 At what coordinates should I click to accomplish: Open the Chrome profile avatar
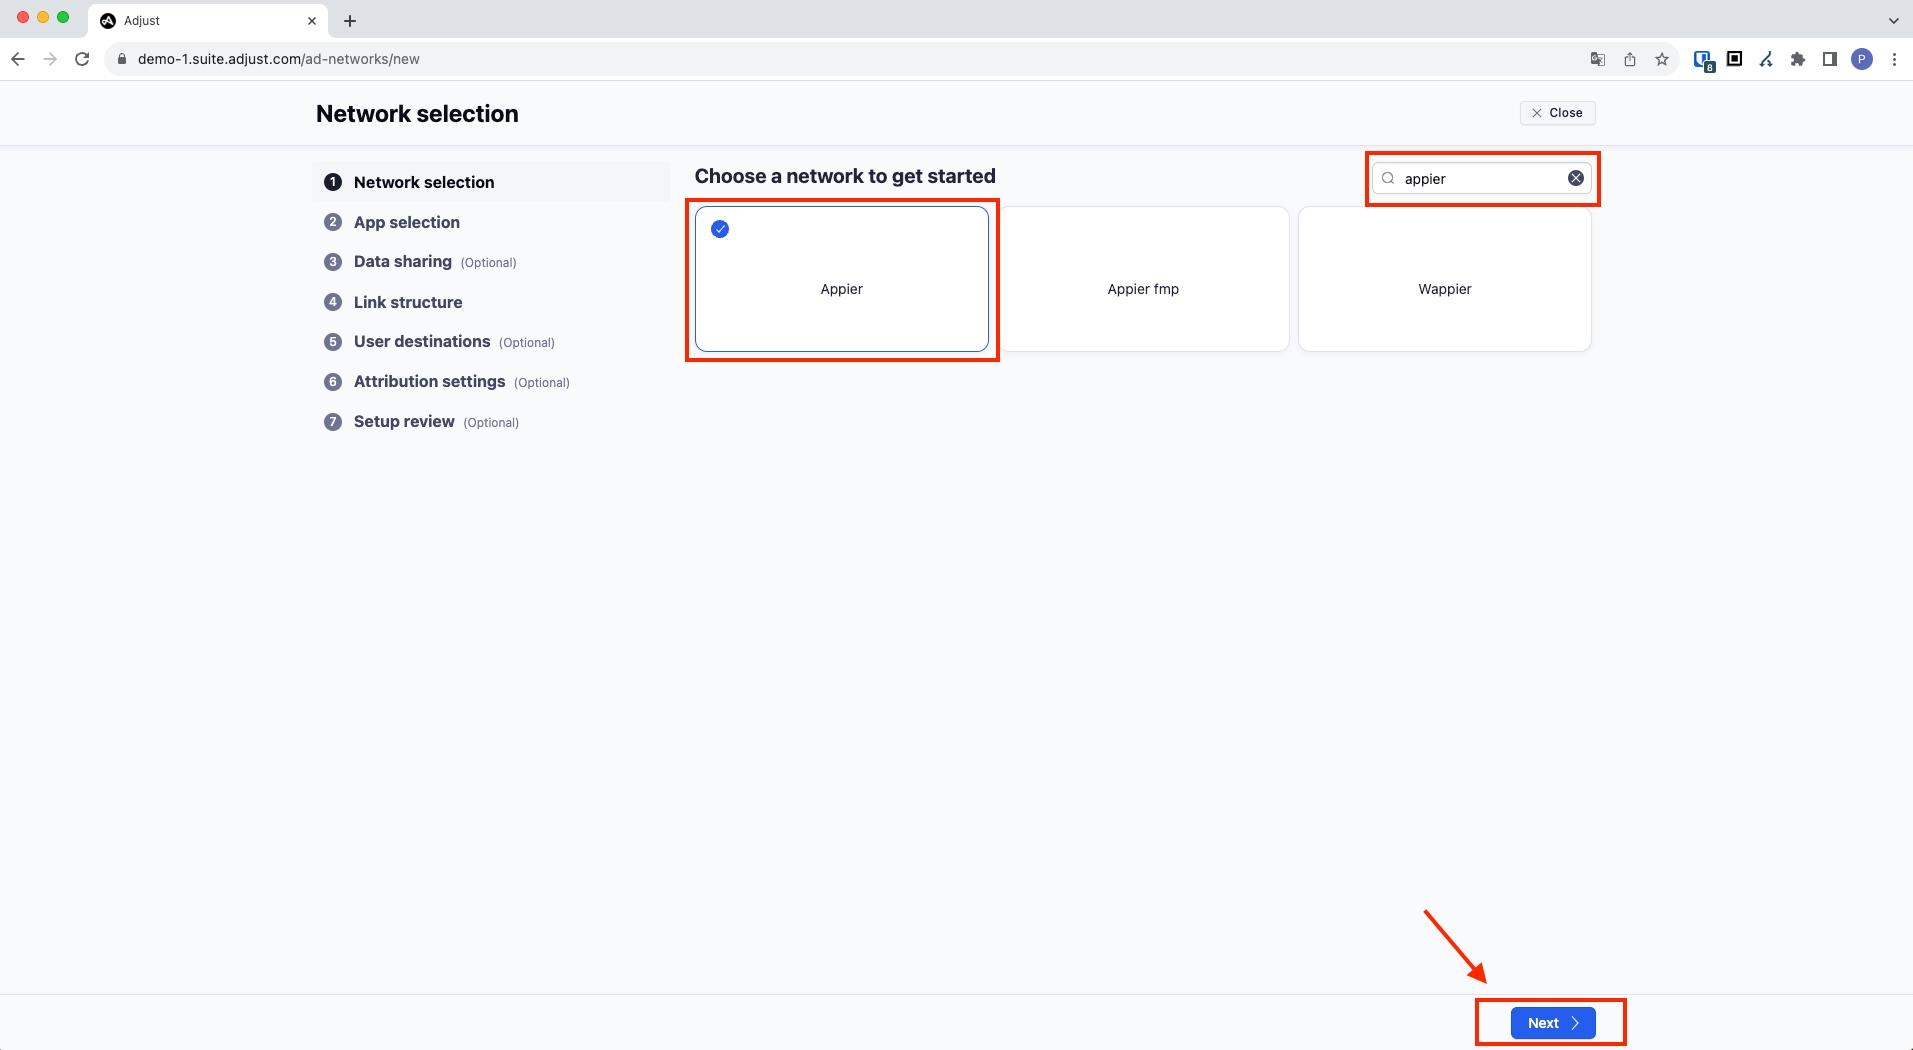(1861, 59)
